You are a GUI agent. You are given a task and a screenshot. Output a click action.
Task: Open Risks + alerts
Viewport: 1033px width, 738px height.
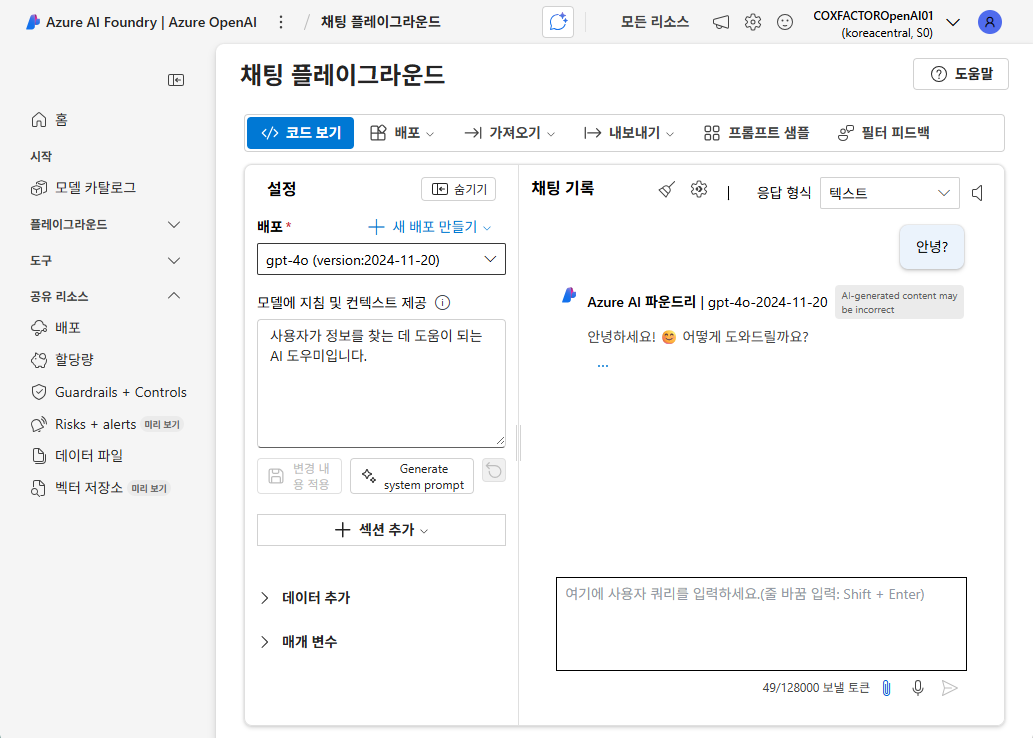tap(107, 424)
